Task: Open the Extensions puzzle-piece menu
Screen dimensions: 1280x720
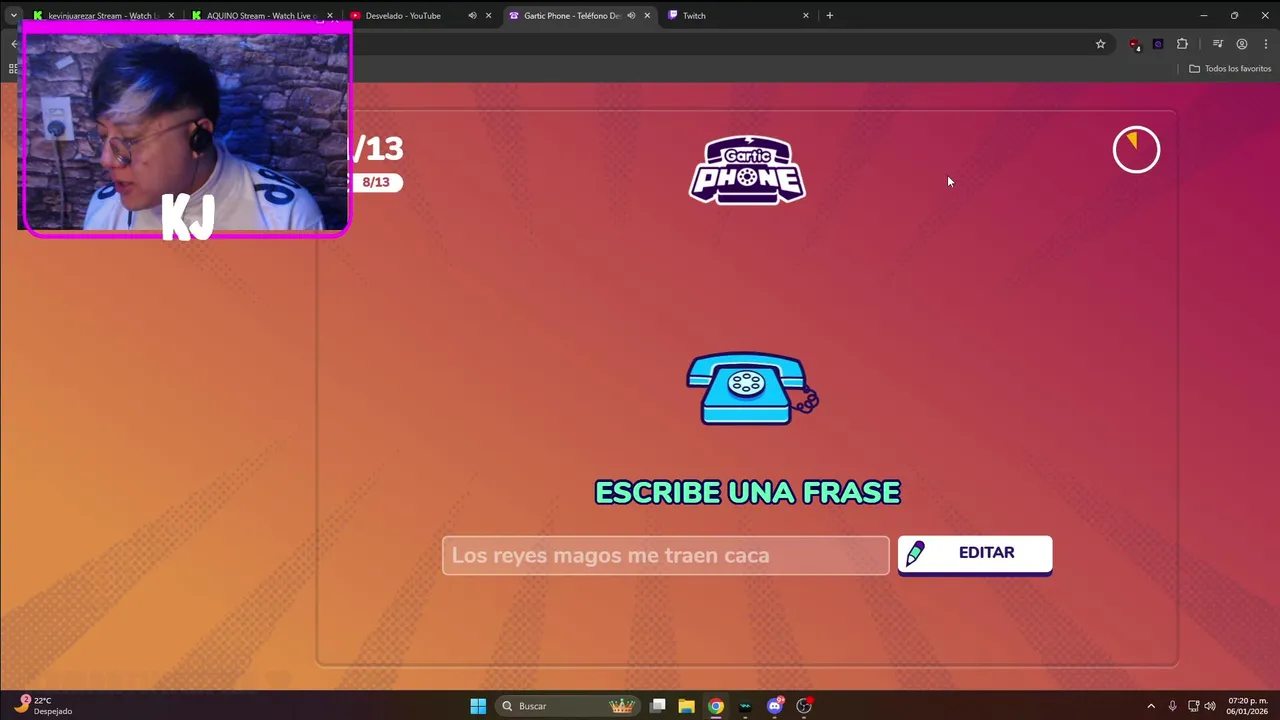Action: (x=1182, y=44)
